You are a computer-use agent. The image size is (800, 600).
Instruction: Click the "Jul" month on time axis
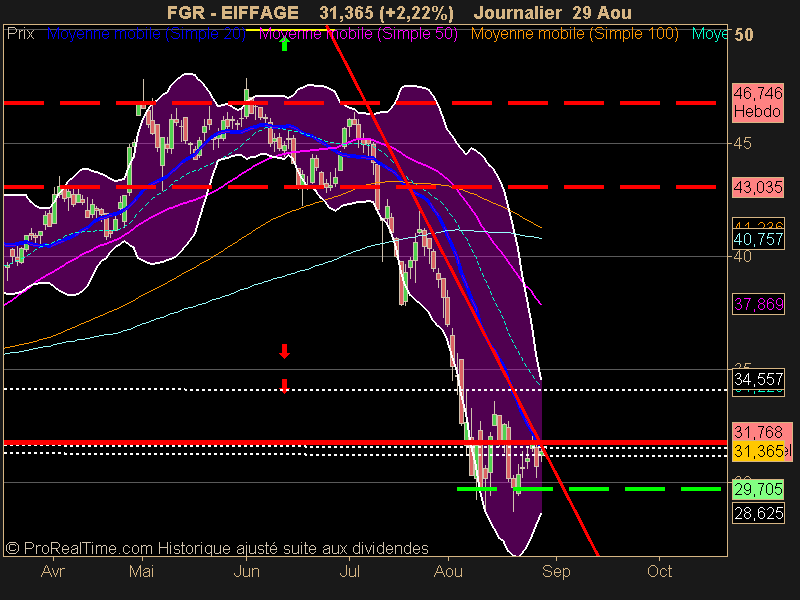click(x=349, y=571)
